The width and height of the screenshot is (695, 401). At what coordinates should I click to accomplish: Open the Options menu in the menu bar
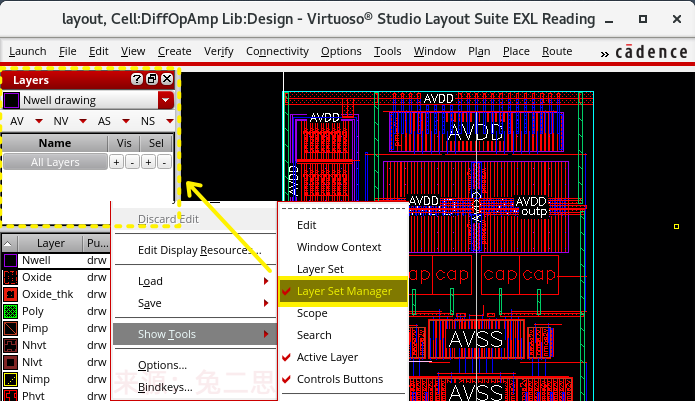(x=341, y=51)
